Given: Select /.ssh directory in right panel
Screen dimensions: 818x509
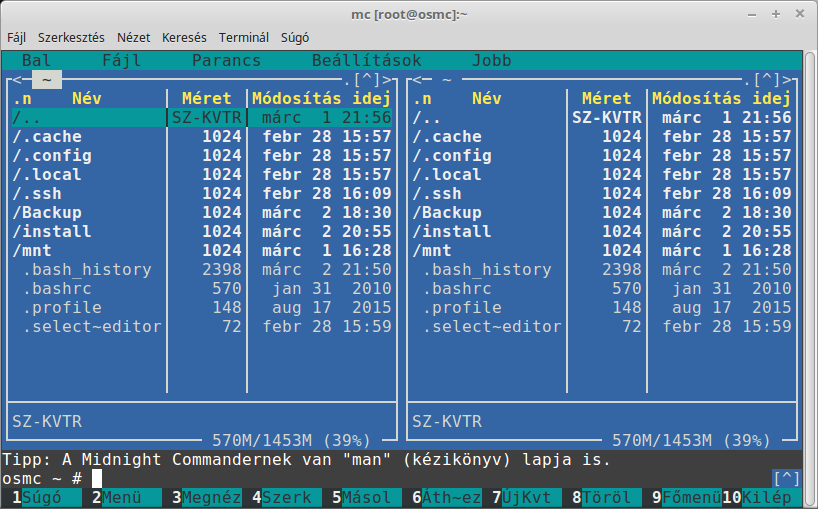Looking at the screenshot, I should click(x=602, y=193).
